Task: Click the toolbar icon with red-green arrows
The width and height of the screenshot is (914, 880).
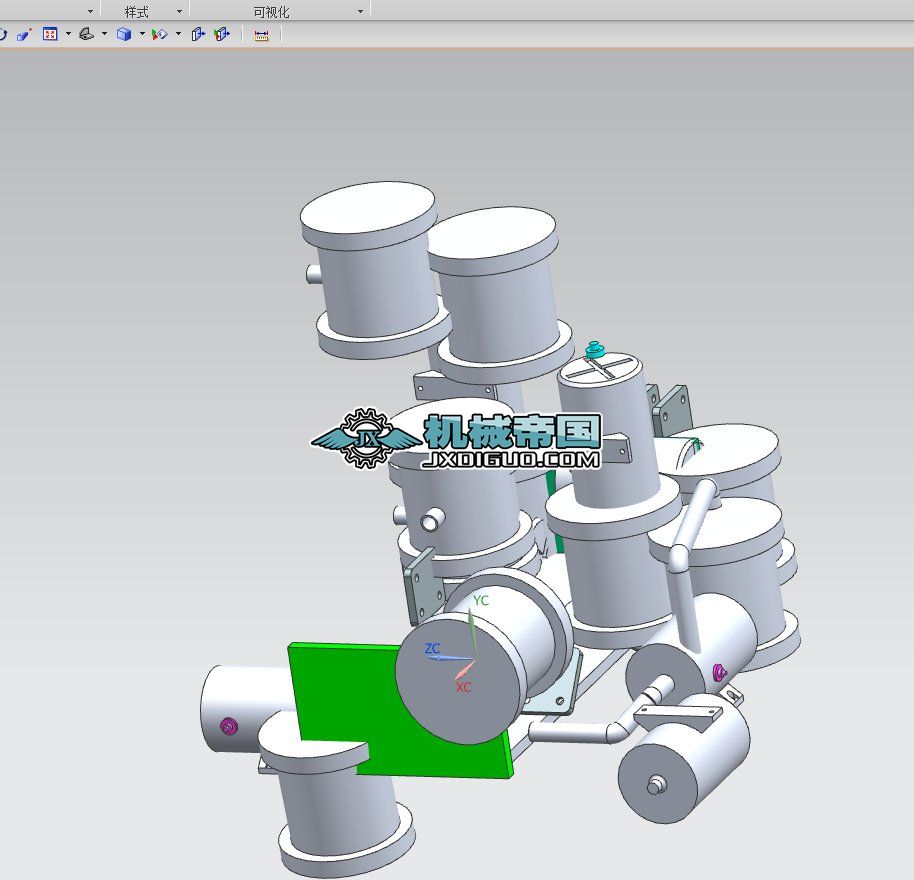Action: pyautogui.click(x=159, y=34)
